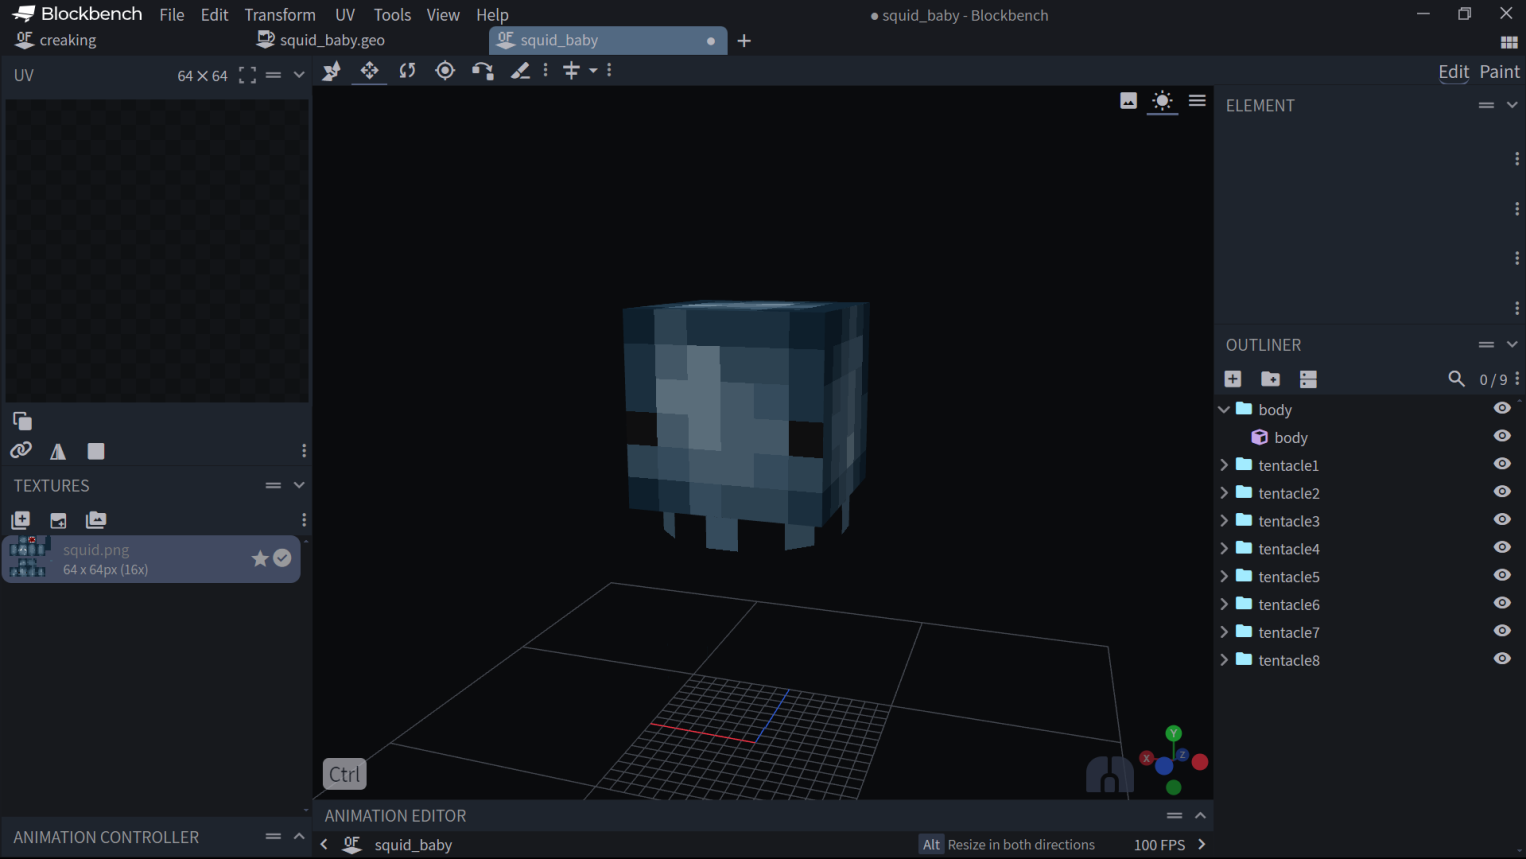Search in the Outliner
Viewport: 1526px width, 859px height.
click(x=1456, y=379)
